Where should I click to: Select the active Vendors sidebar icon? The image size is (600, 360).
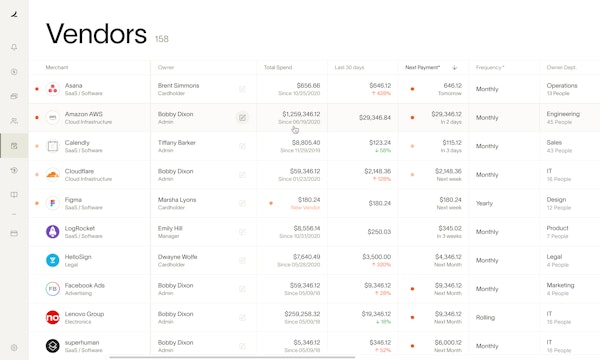(14, 146)
